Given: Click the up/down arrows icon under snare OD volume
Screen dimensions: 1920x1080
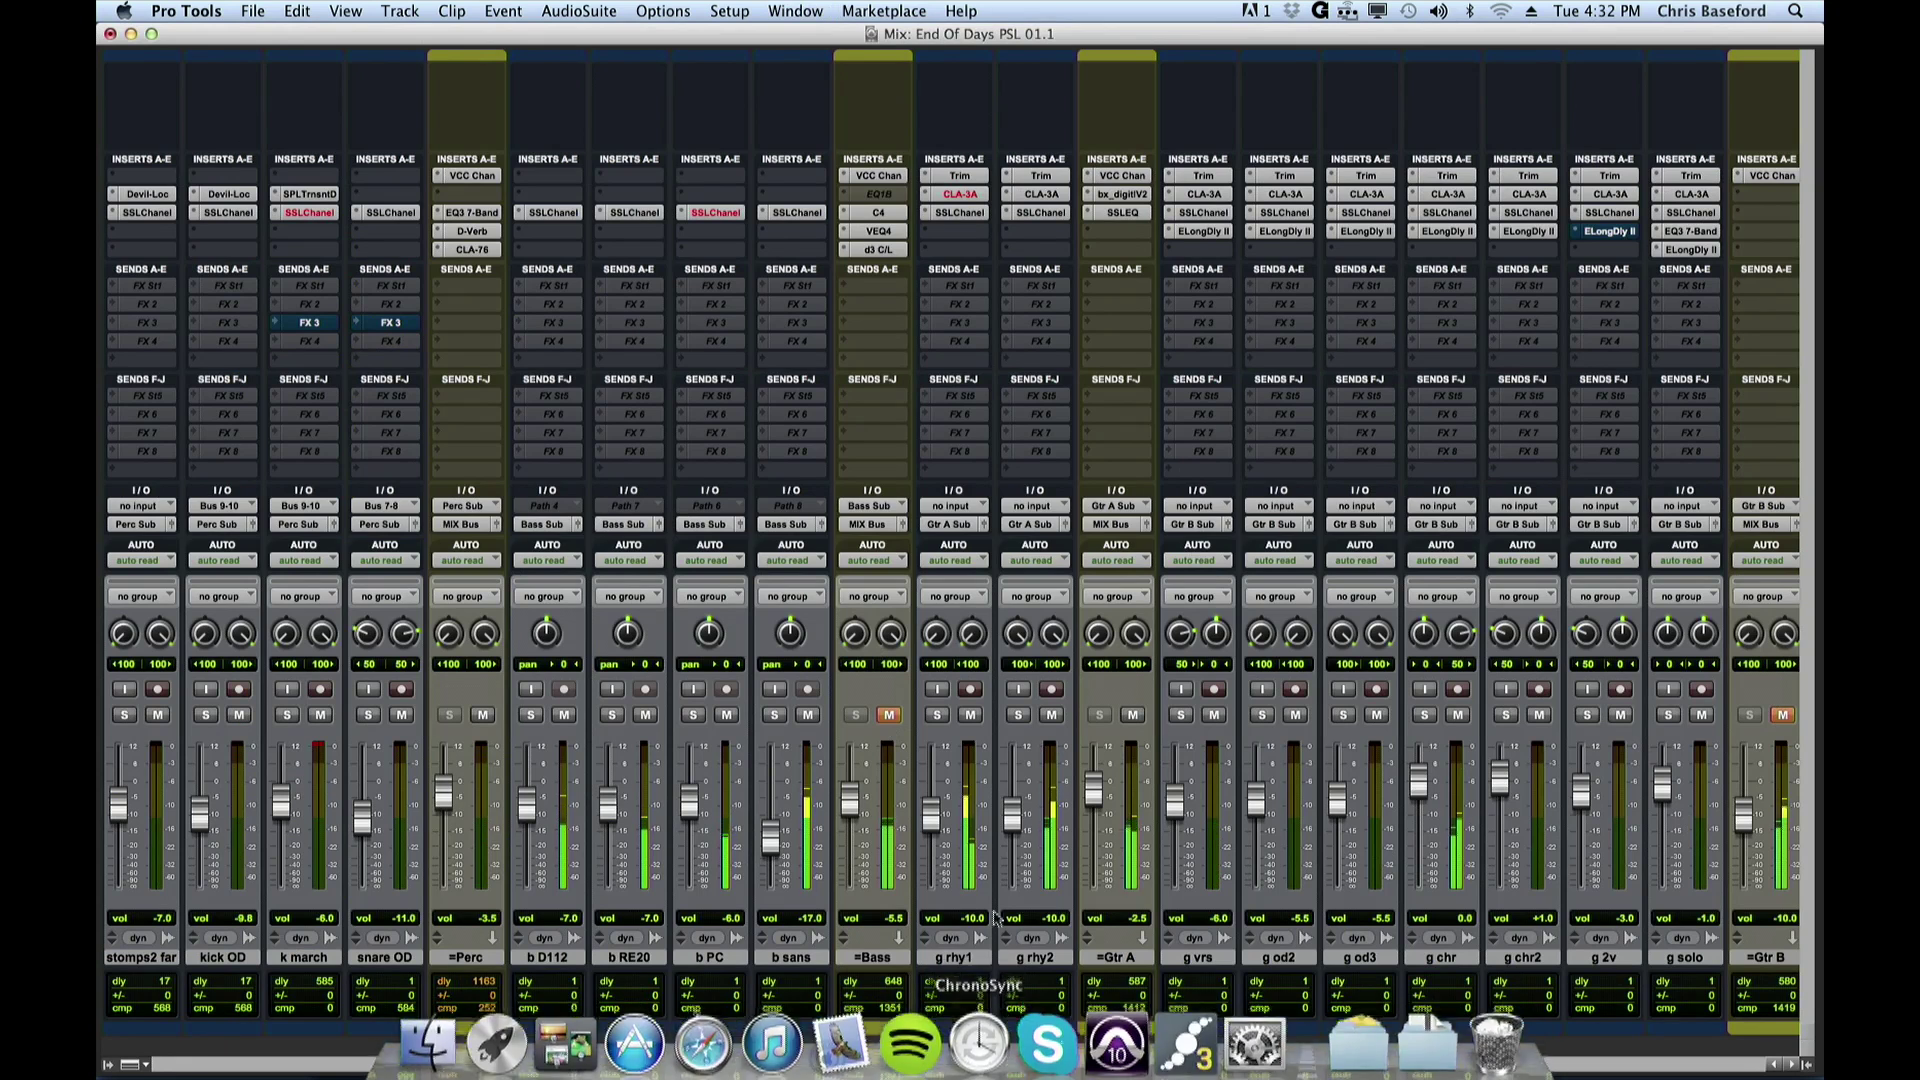Looking at the screenshot, I should [355, 938].
